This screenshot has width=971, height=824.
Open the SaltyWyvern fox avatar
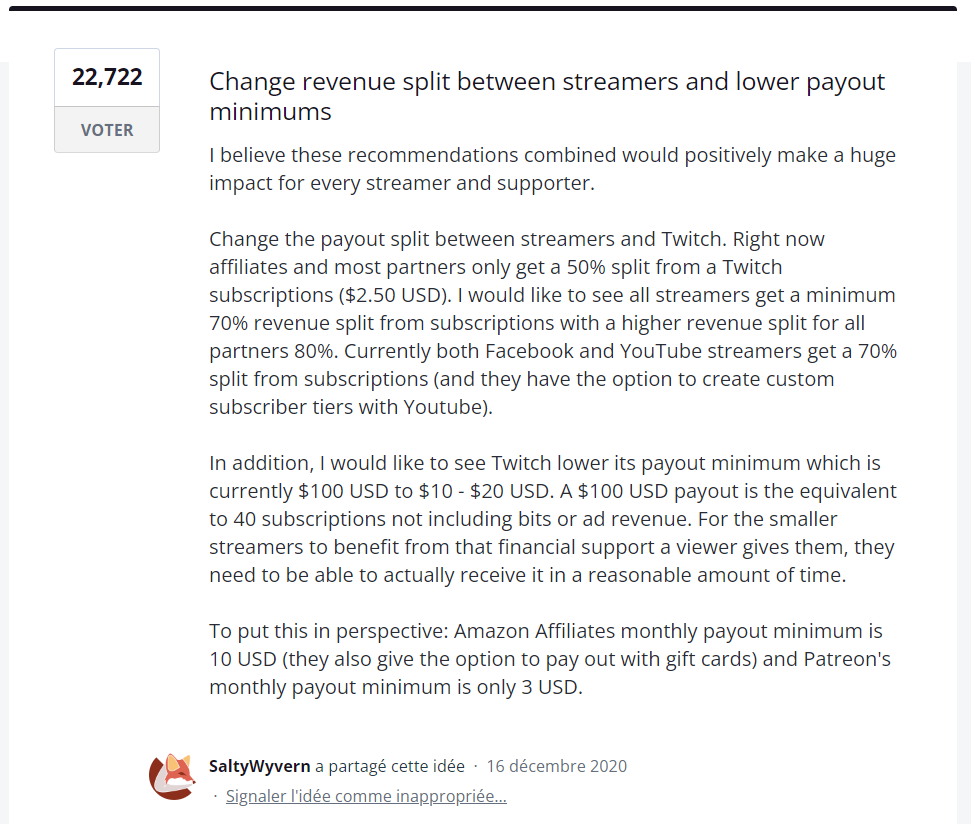click(x=172, y=776)
